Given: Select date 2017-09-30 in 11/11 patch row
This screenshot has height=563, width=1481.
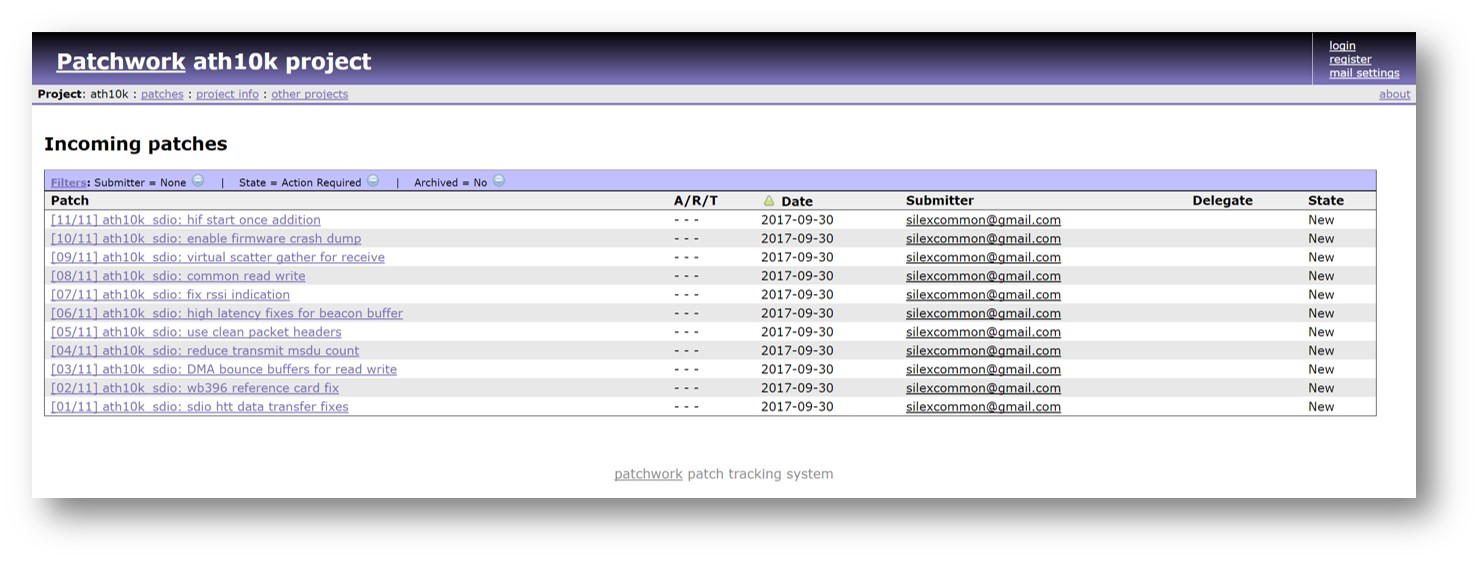Looking at the screenshot, I should [x=797, y=220].
